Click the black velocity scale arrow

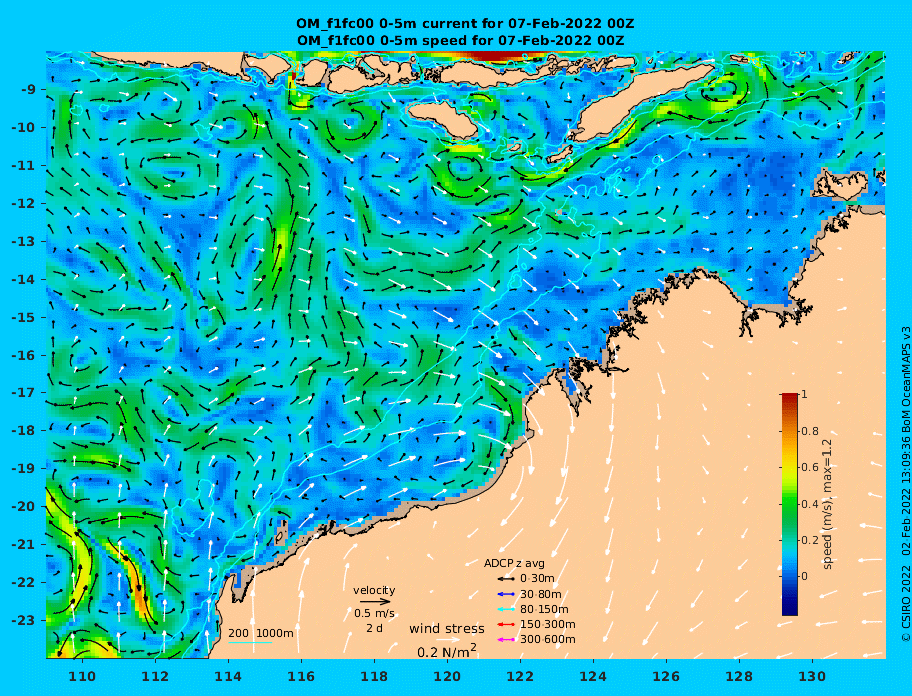click(375, 601)
